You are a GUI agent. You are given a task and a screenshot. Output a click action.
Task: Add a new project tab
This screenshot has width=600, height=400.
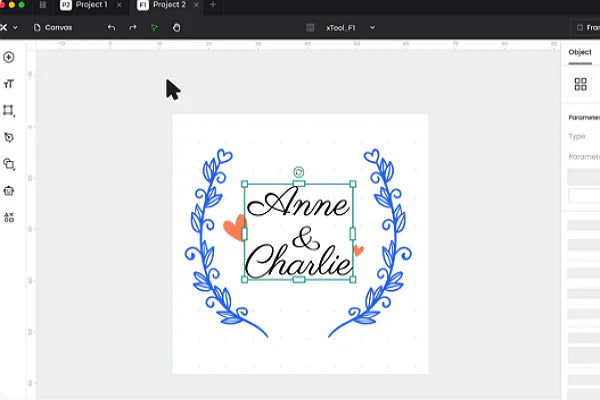pos(213,5)
